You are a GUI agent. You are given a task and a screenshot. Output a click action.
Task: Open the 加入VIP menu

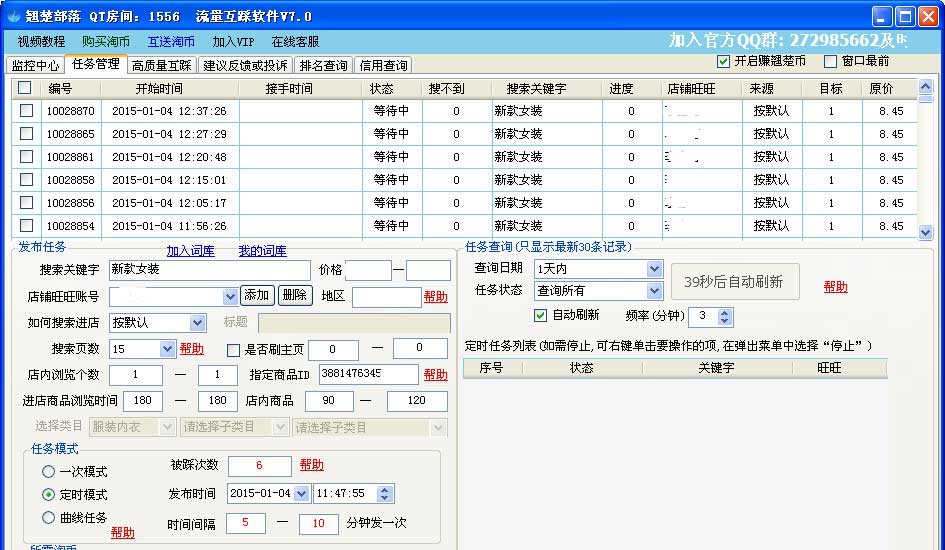[233, 42]
